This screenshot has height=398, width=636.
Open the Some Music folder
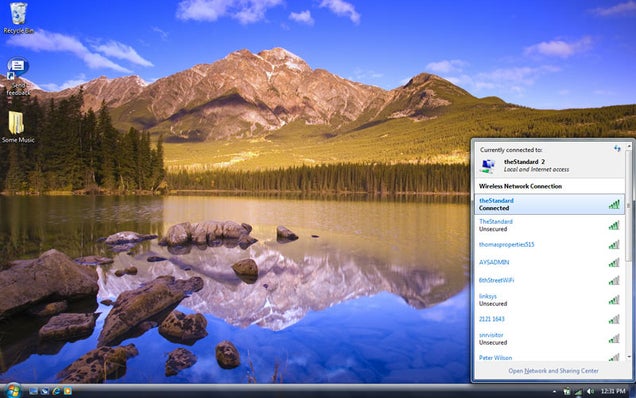(x=18, y=127)
